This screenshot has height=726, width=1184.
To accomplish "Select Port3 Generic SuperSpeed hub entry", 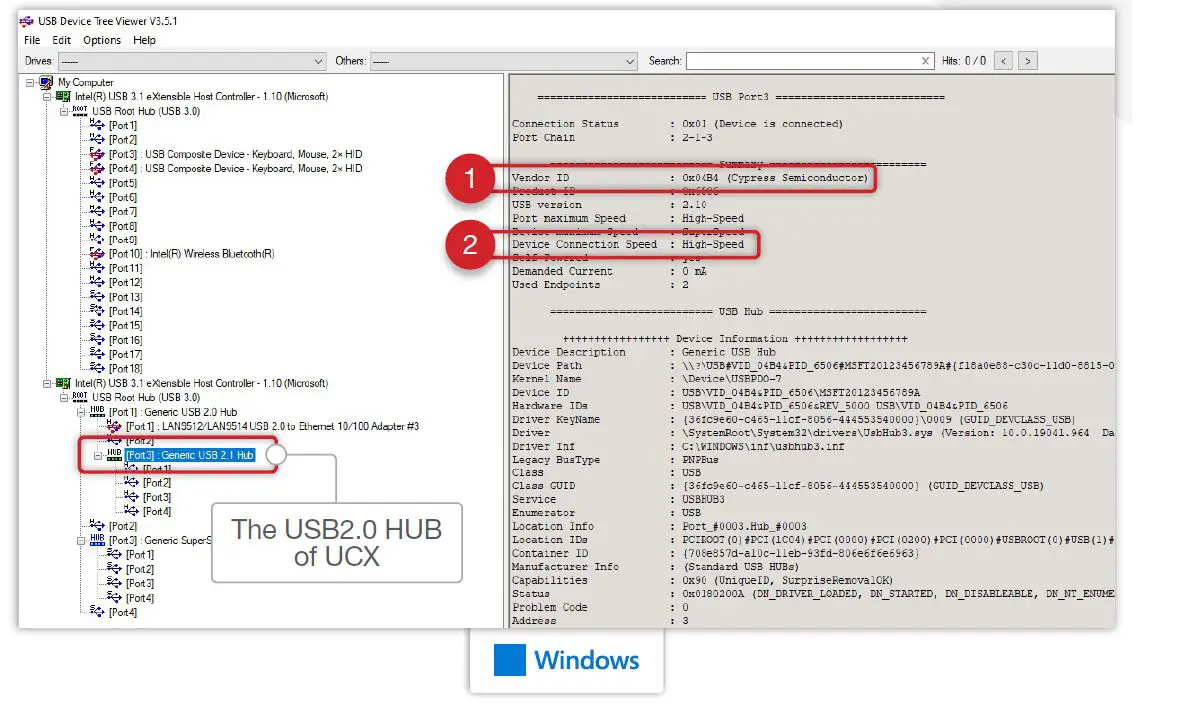I will pos(160,541).
